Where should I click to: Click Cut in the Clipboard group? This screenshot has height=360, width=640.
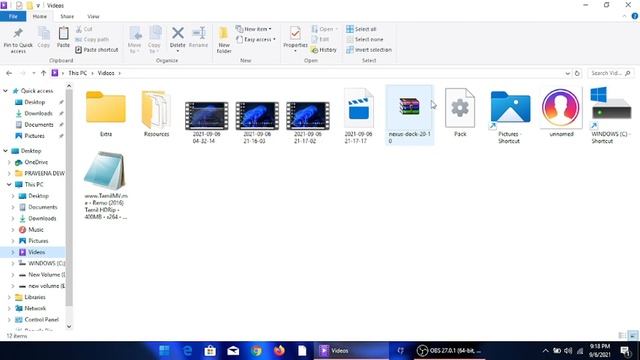pyautogui.click(x=84, y=29)
